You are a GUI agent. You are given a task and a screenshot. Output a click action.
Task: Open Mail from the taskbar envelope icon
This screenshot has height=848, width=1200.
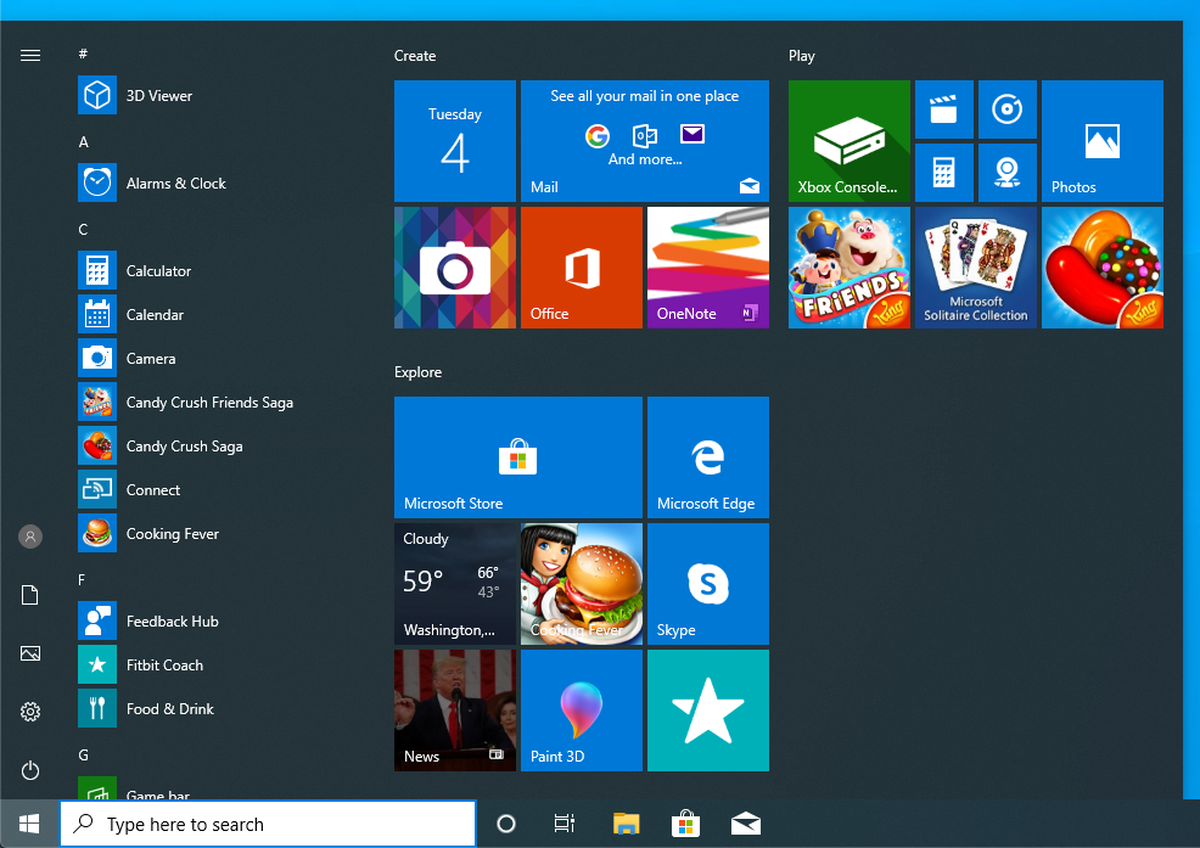(x=746, y=823)
